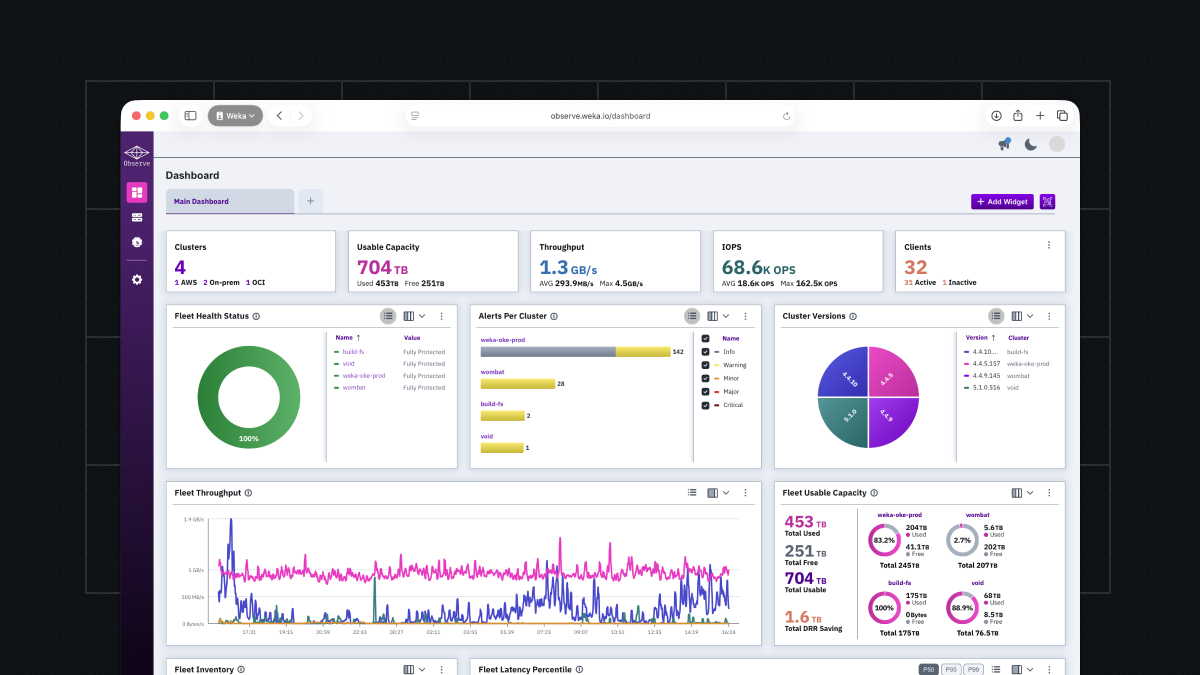Add a new dashboard tab with the plus
The width and height of the screenshot is (1200, 675).
[310, 201]
